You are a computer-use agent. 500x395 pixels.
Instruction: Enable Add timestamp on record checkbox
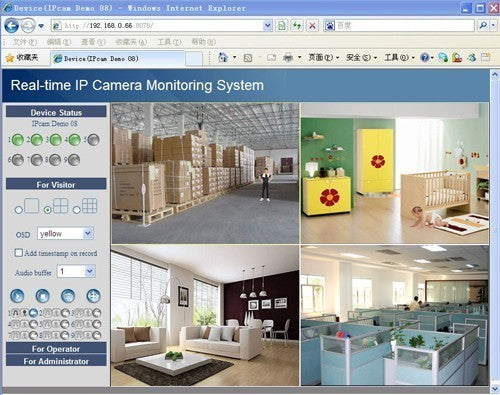(x=18, y=253)
